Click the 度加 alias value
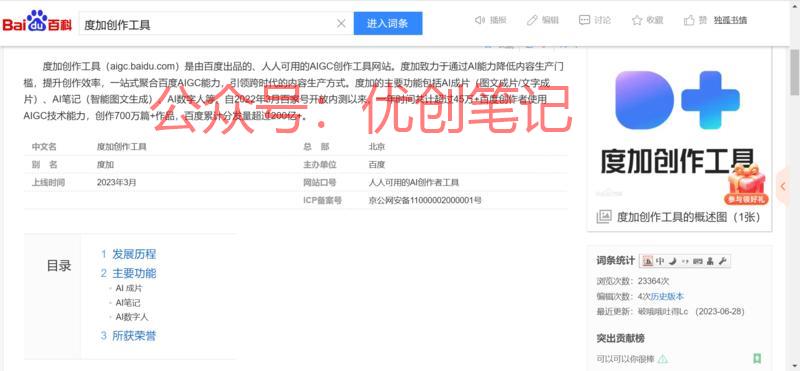Viewport: 800px width, 371px height. 105,164
